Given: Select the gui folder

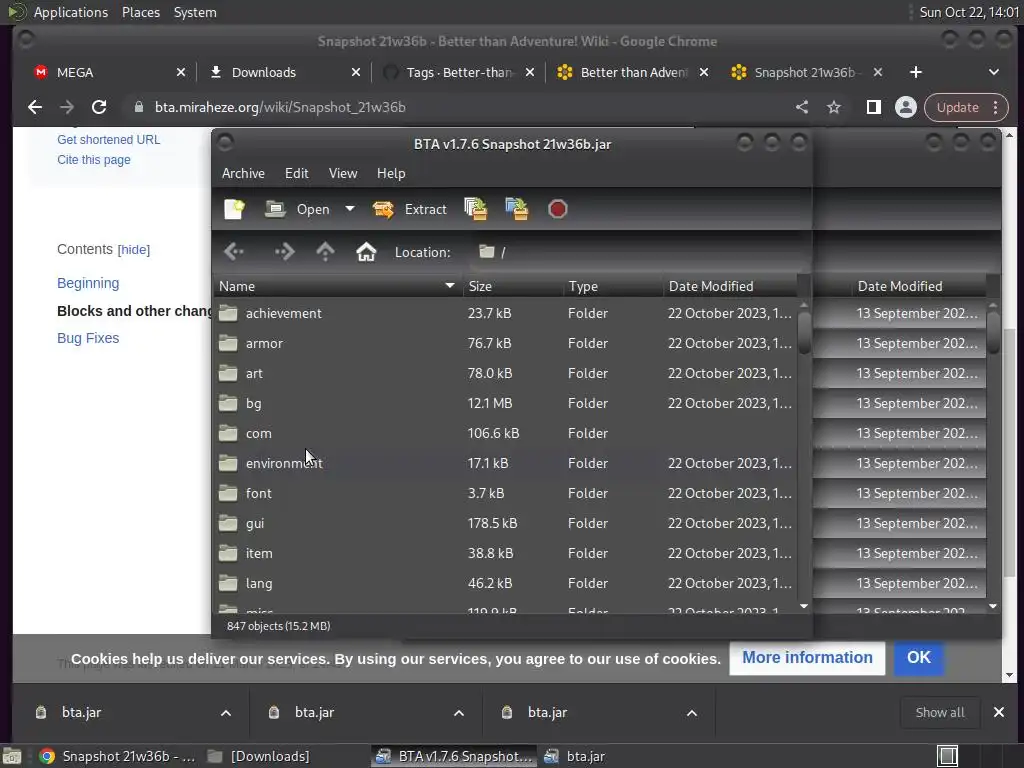Looking at the screenshot, I should (x=505, y=524).
